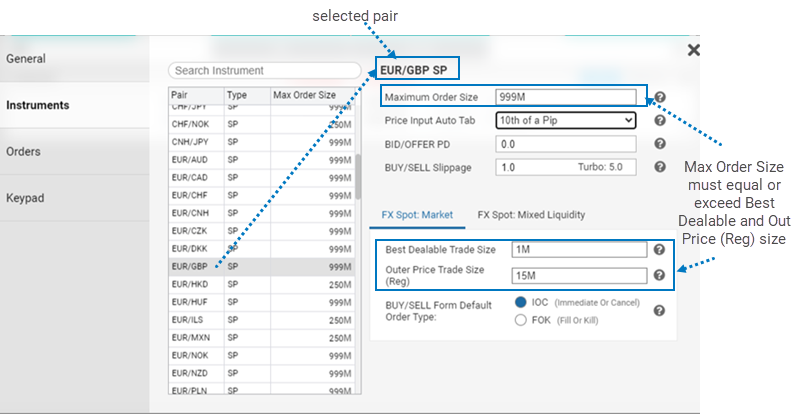
Task: Switch to FX Spot: Mixed Liquidity tab
Action: tap(531, 214)
